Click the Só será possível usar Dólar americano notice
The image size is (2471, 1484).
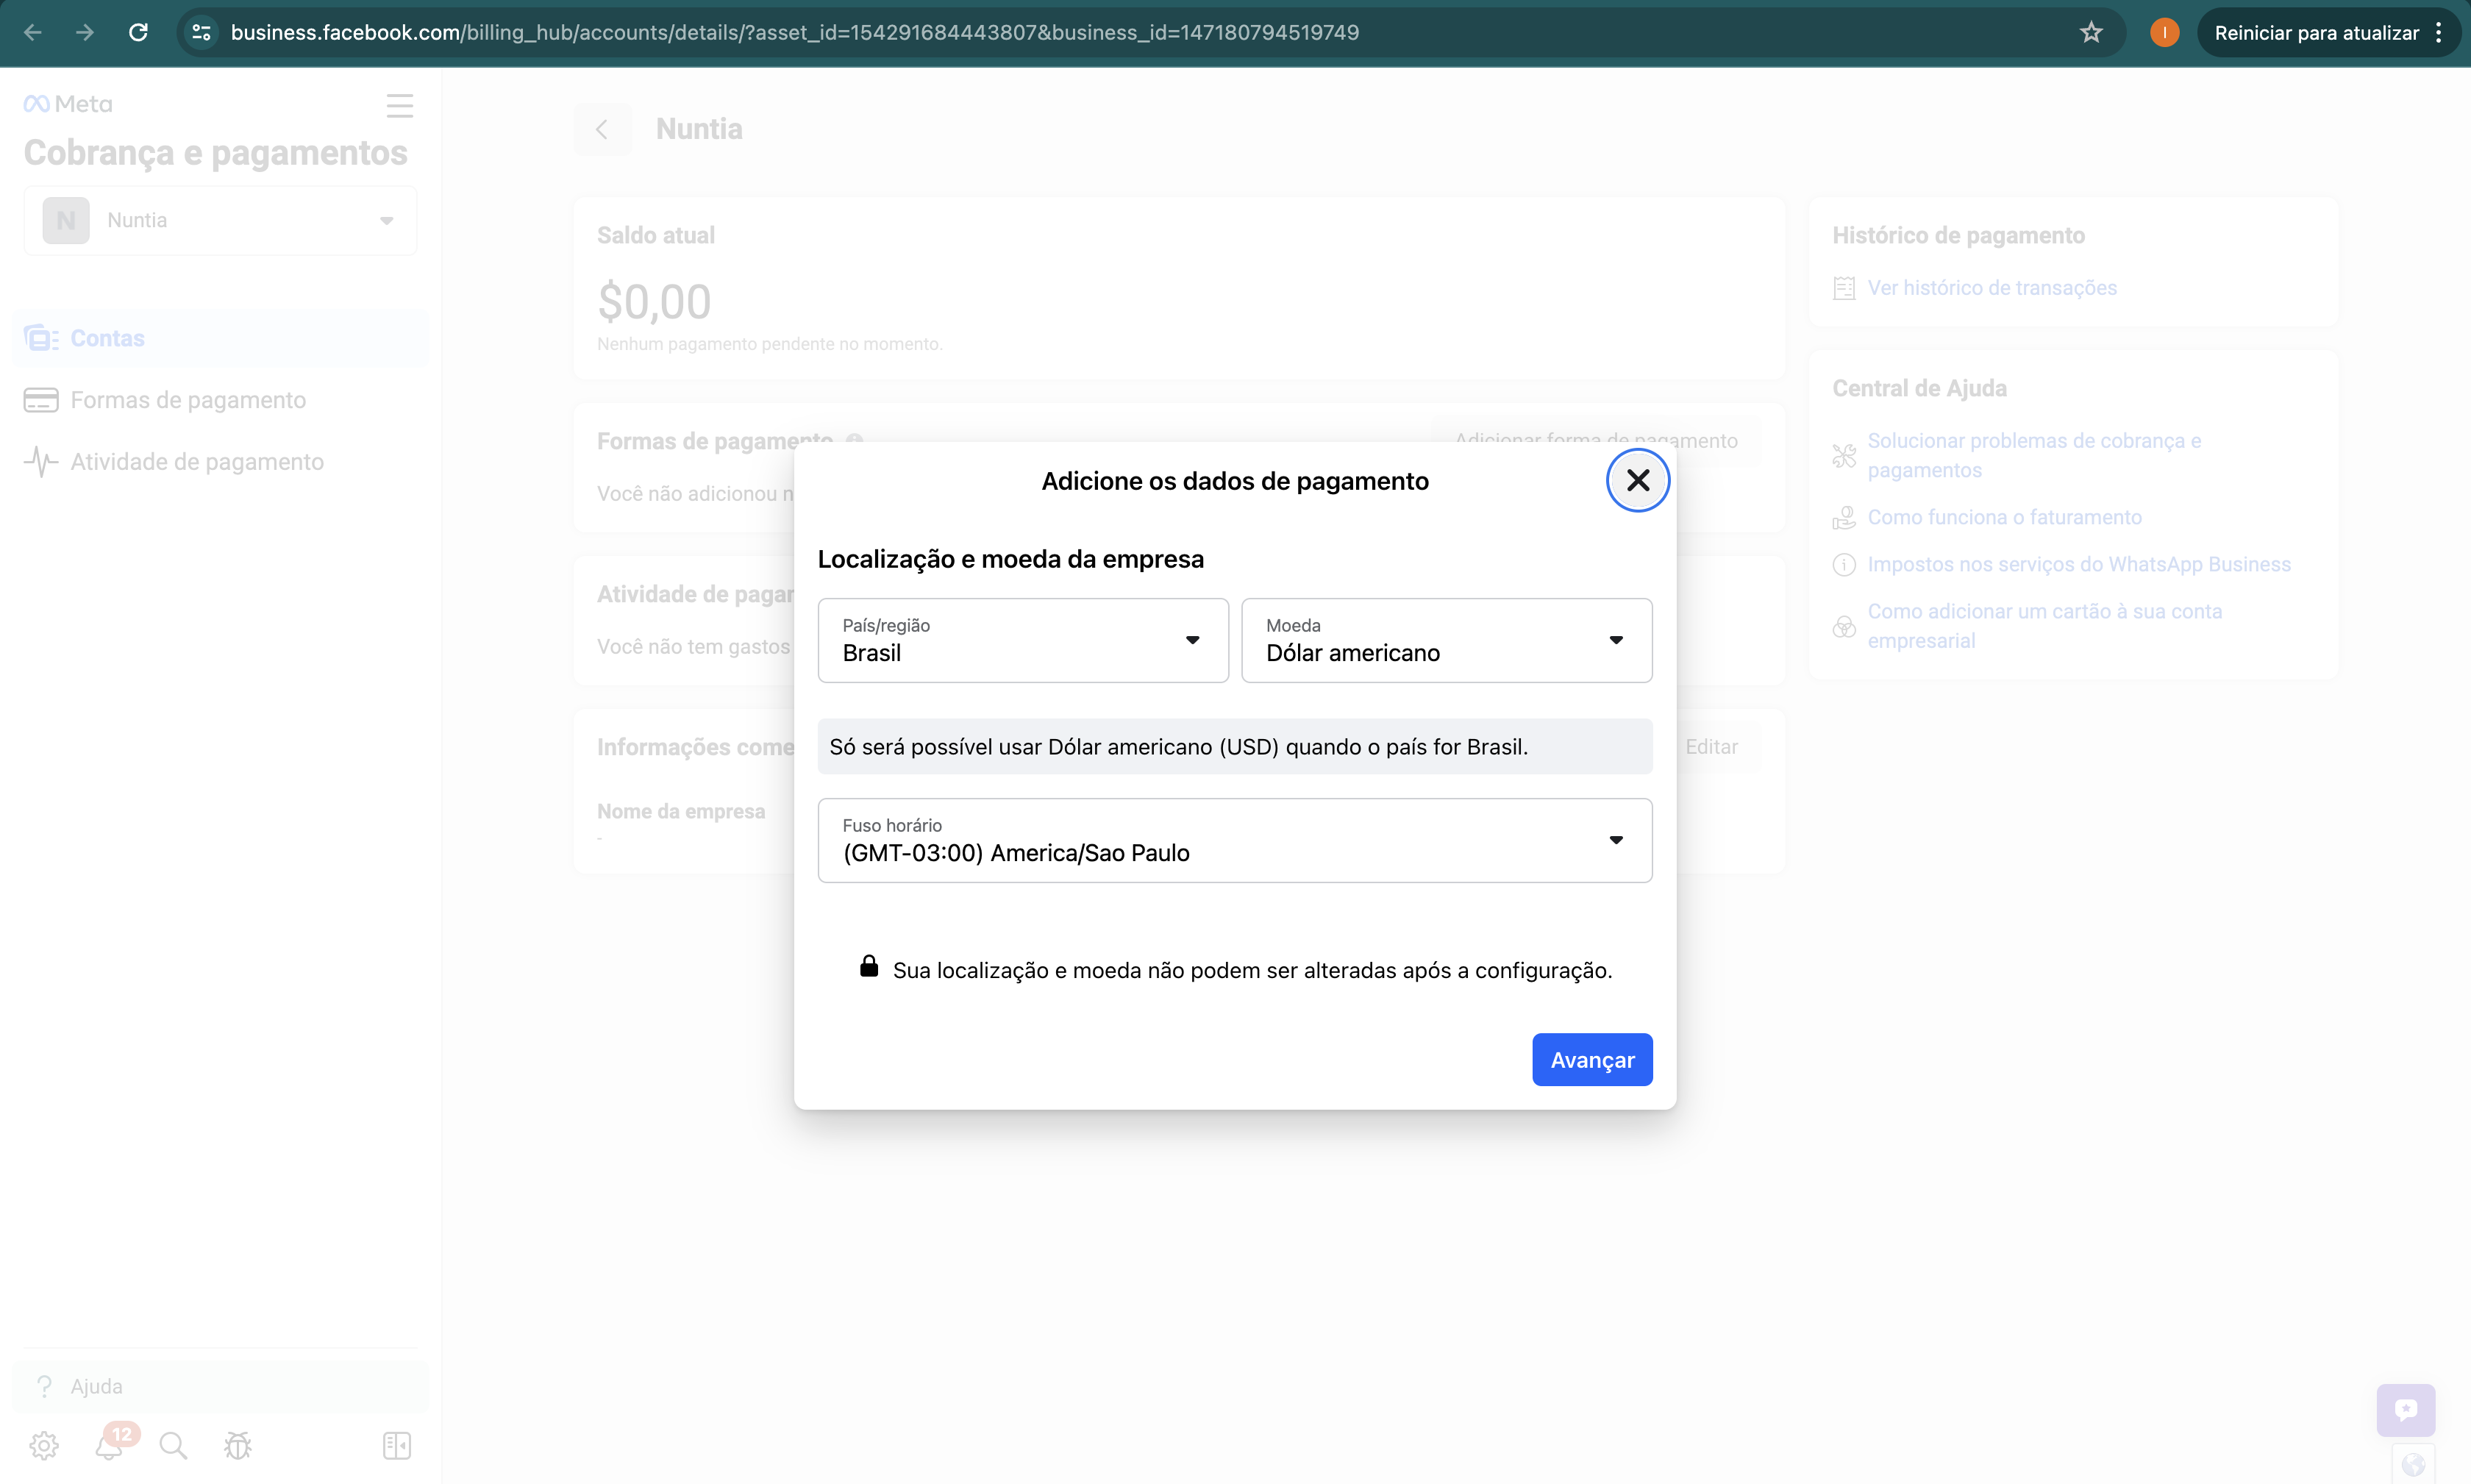tap(1235, 746)
